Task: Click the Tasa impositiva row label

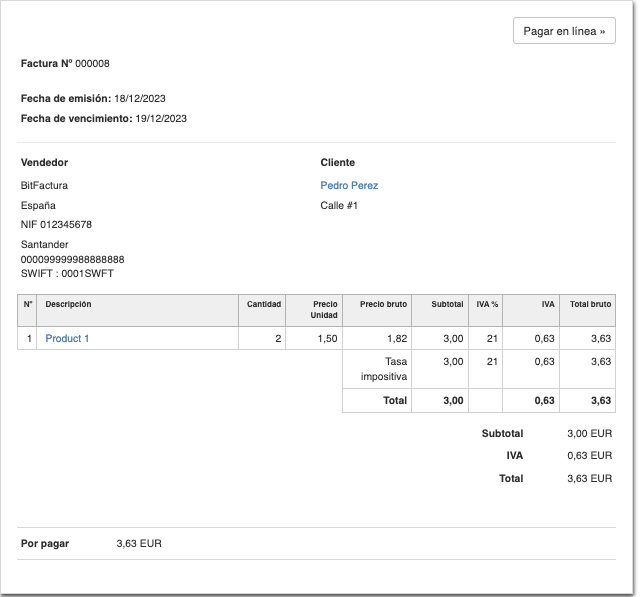Action: (383, 369)
